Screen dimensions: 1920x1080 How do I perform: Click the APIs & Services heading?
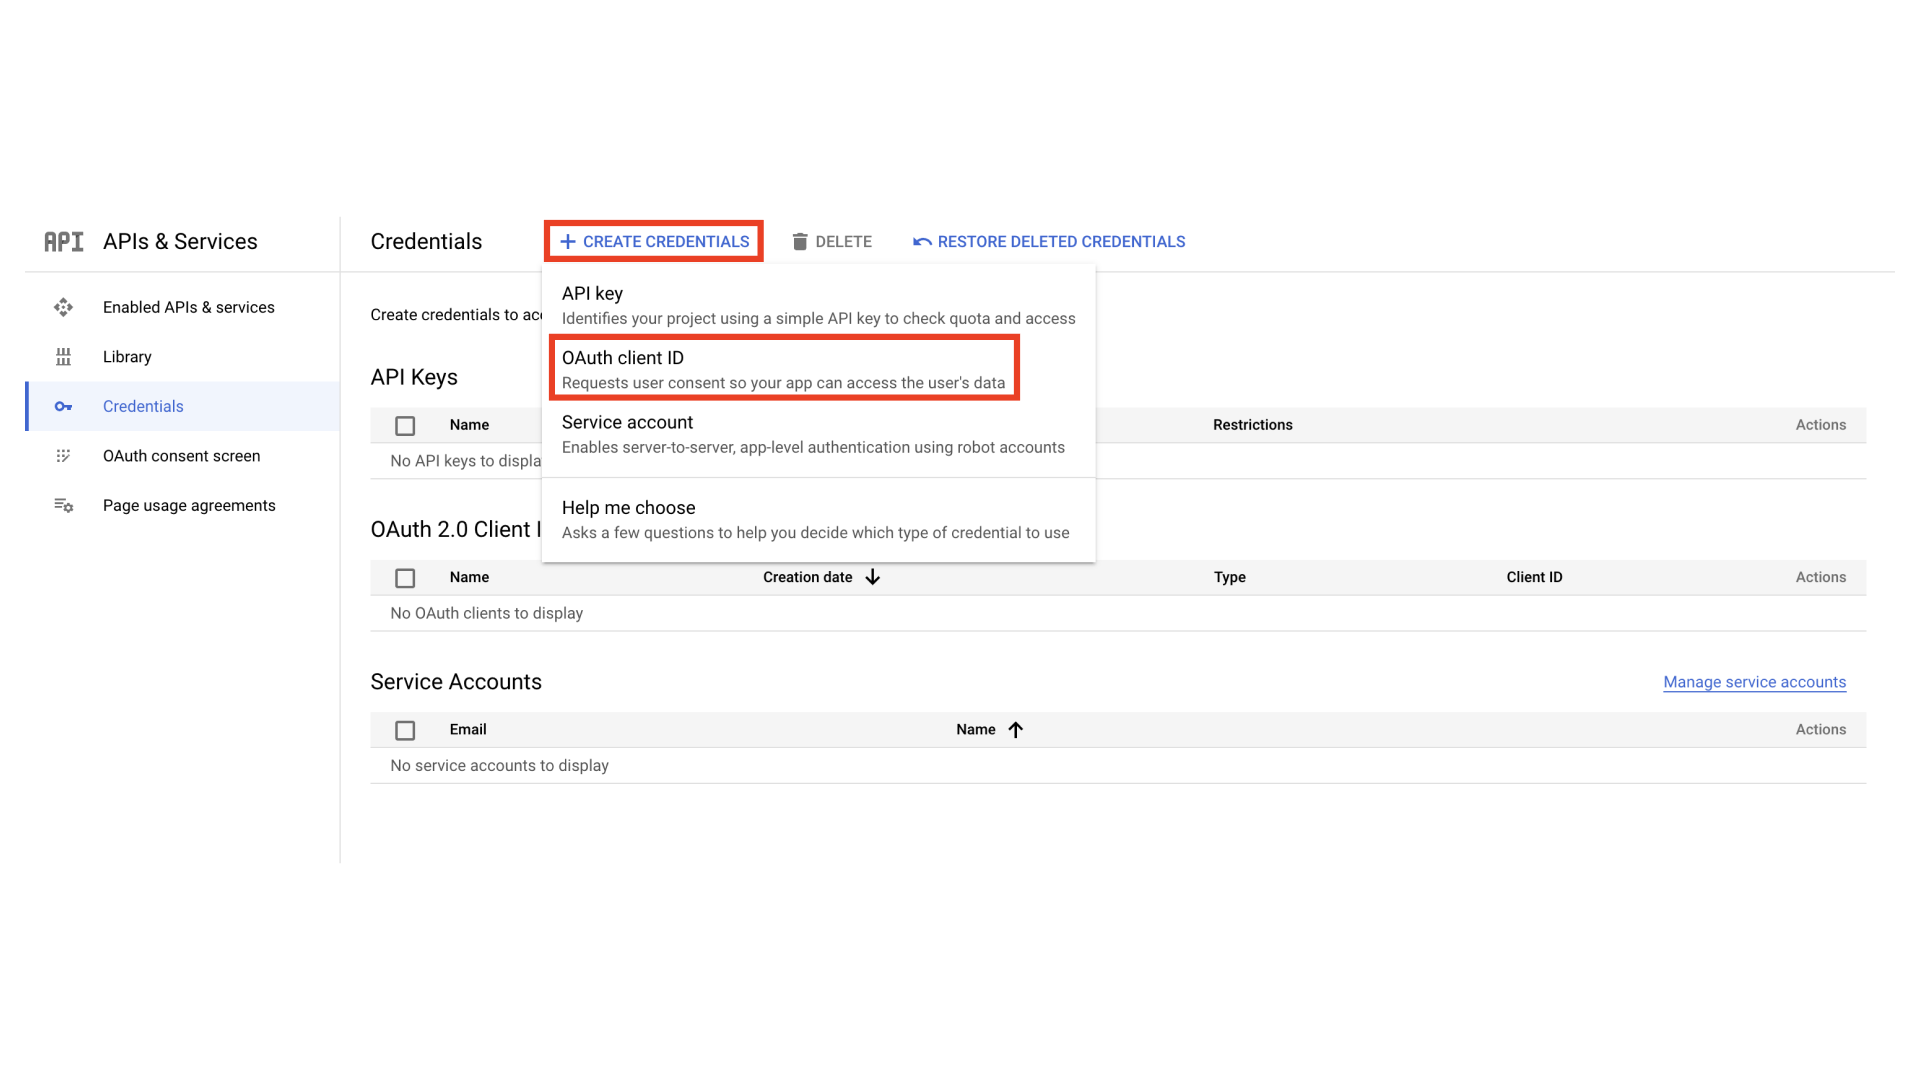180,242
